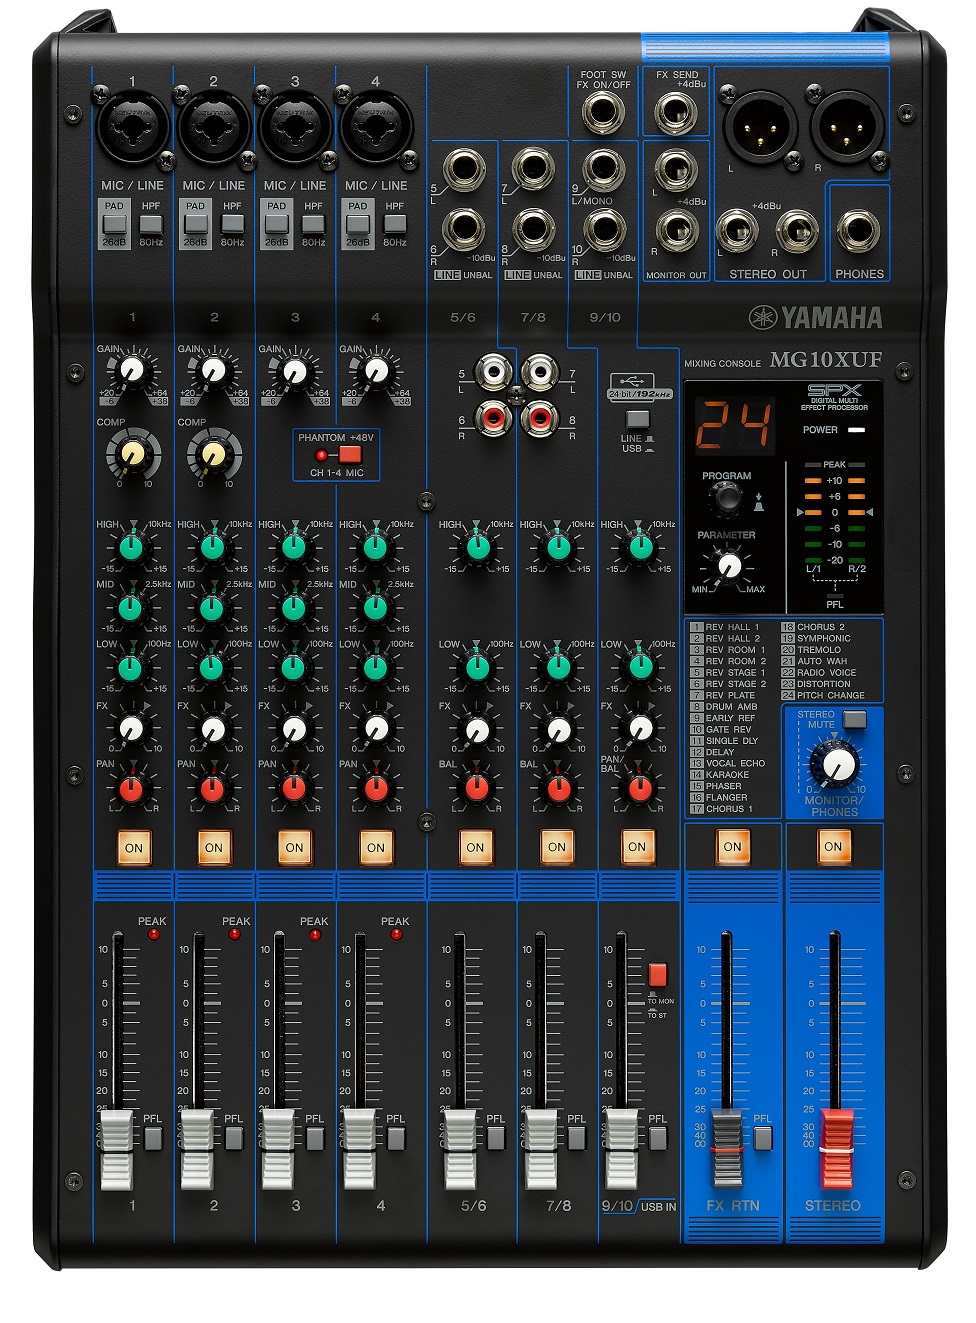Engage the channel 7/8 PFL button
Image resolution: width=976 pixels, height=1323 pixels.
click(x=577, y=1138)
